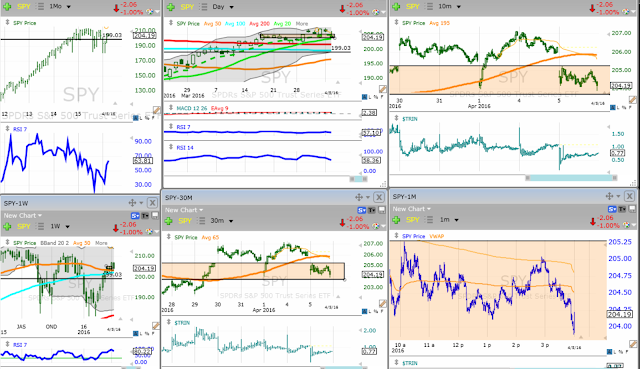Toggle F scale option in 30m chart
The height and width of the screenshot is (369, 640).
382,311
